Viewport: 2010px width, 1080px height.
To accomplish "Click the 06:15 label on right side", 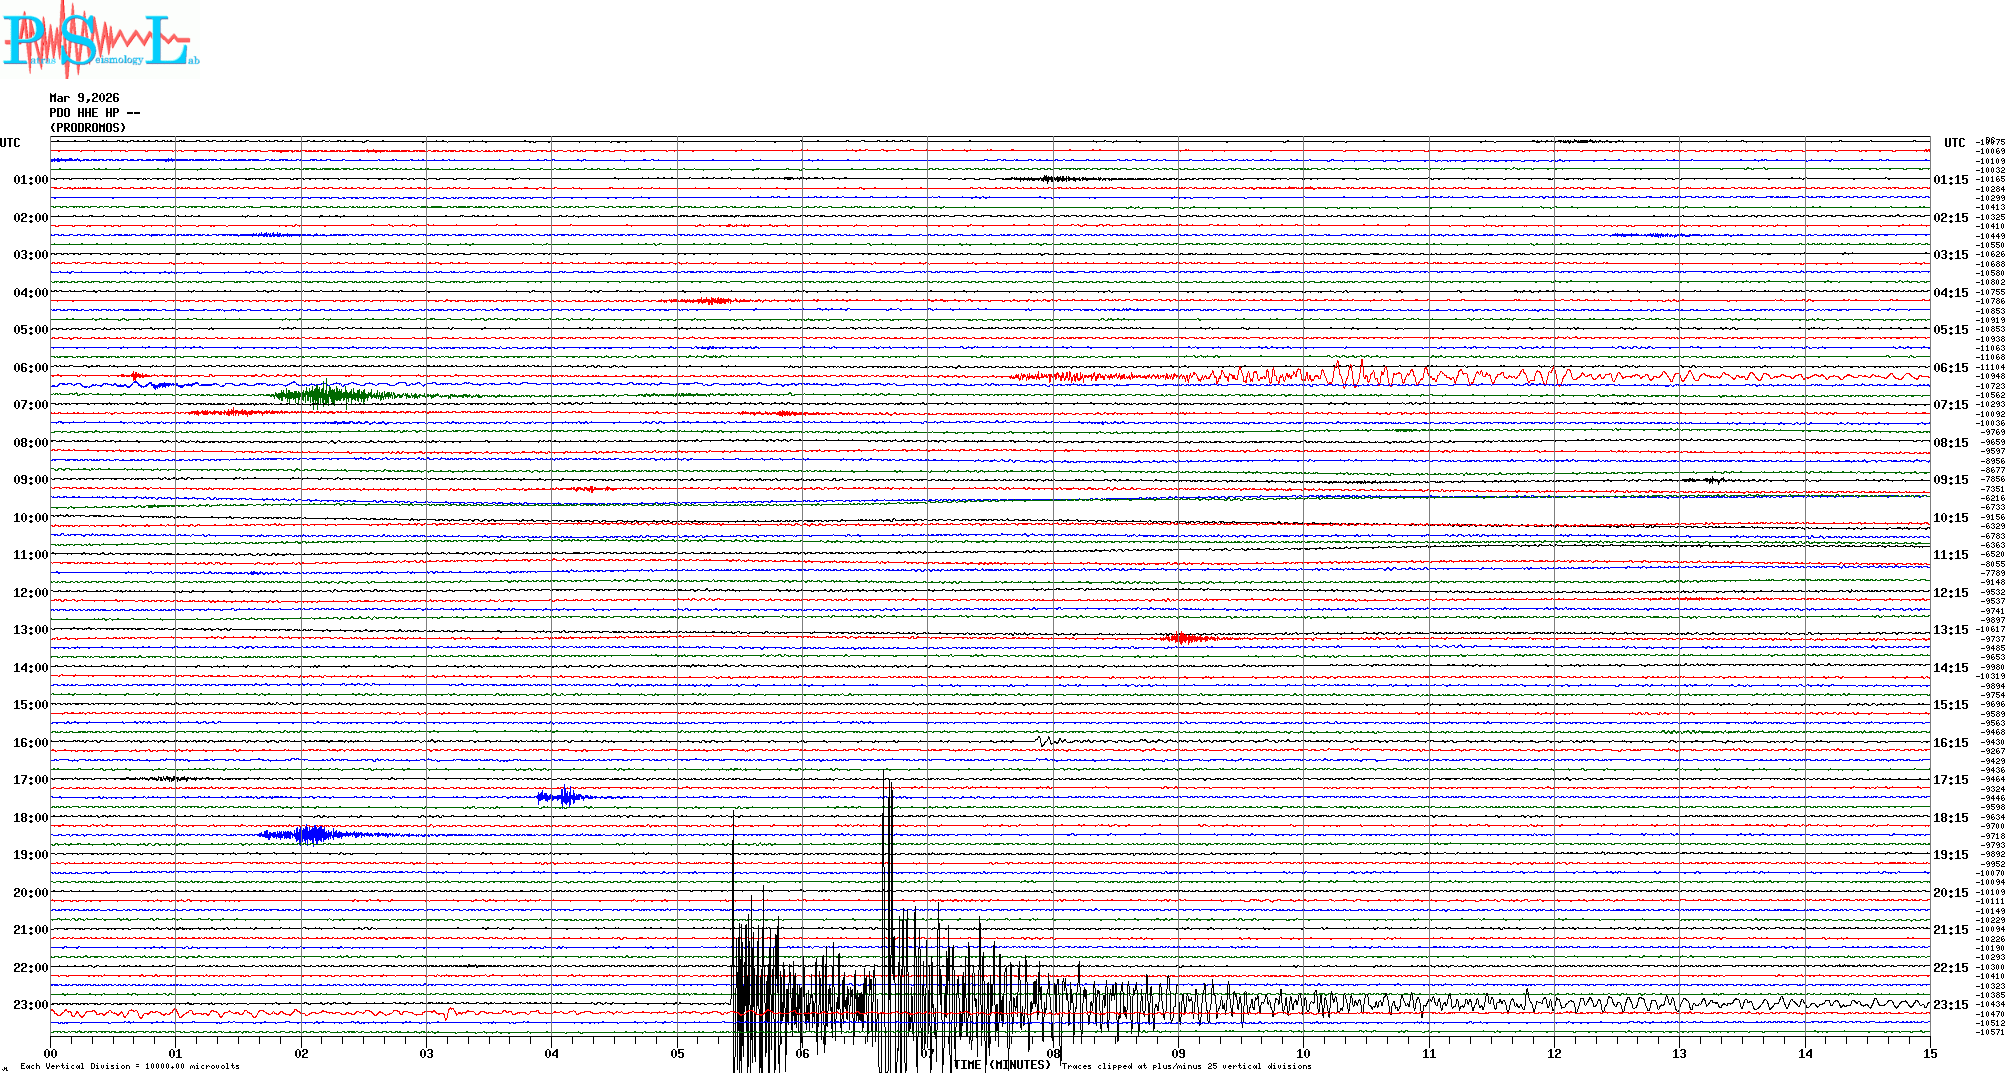I will click(1950, 368).
